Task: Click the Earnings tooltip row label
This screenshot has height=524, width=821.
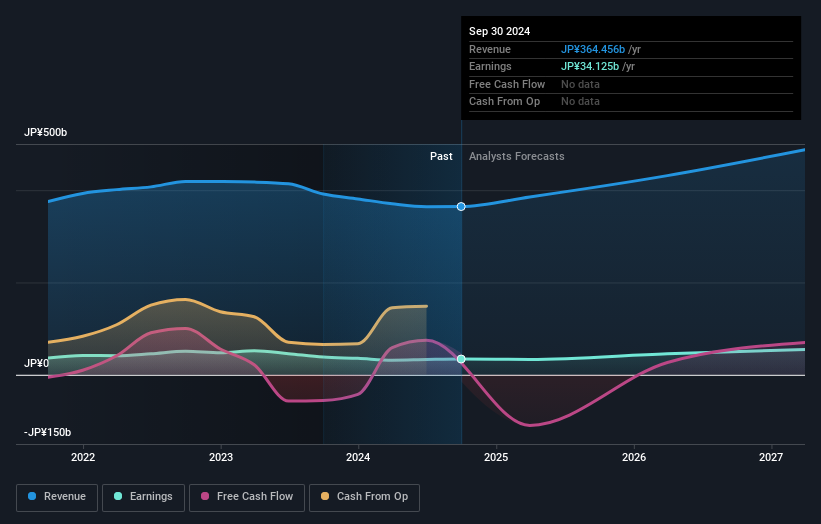Action: [490, 66]
